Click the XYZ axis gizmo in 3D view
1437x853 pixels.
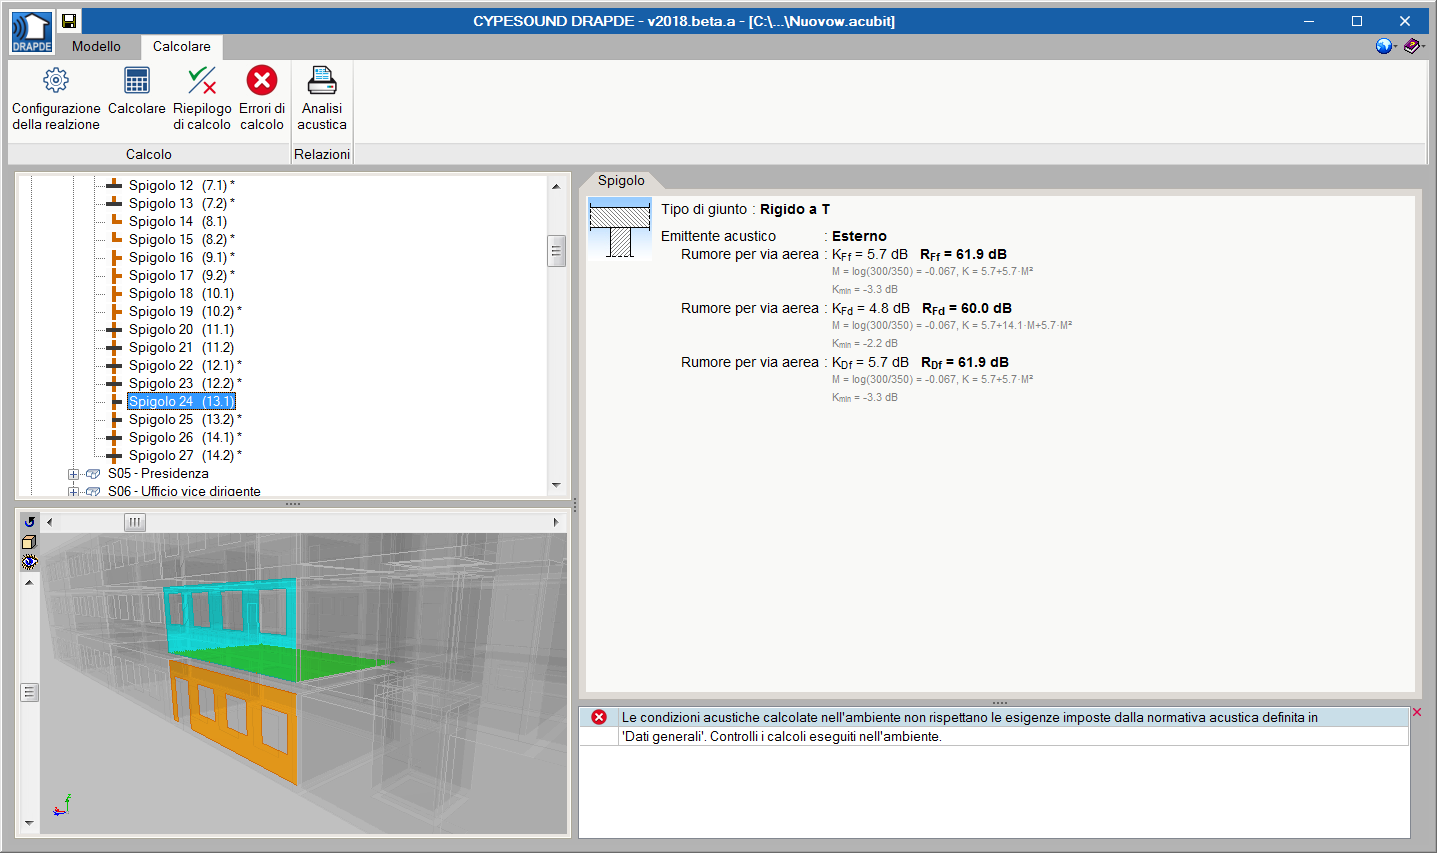pyautogui.click(x=62, y=805)
